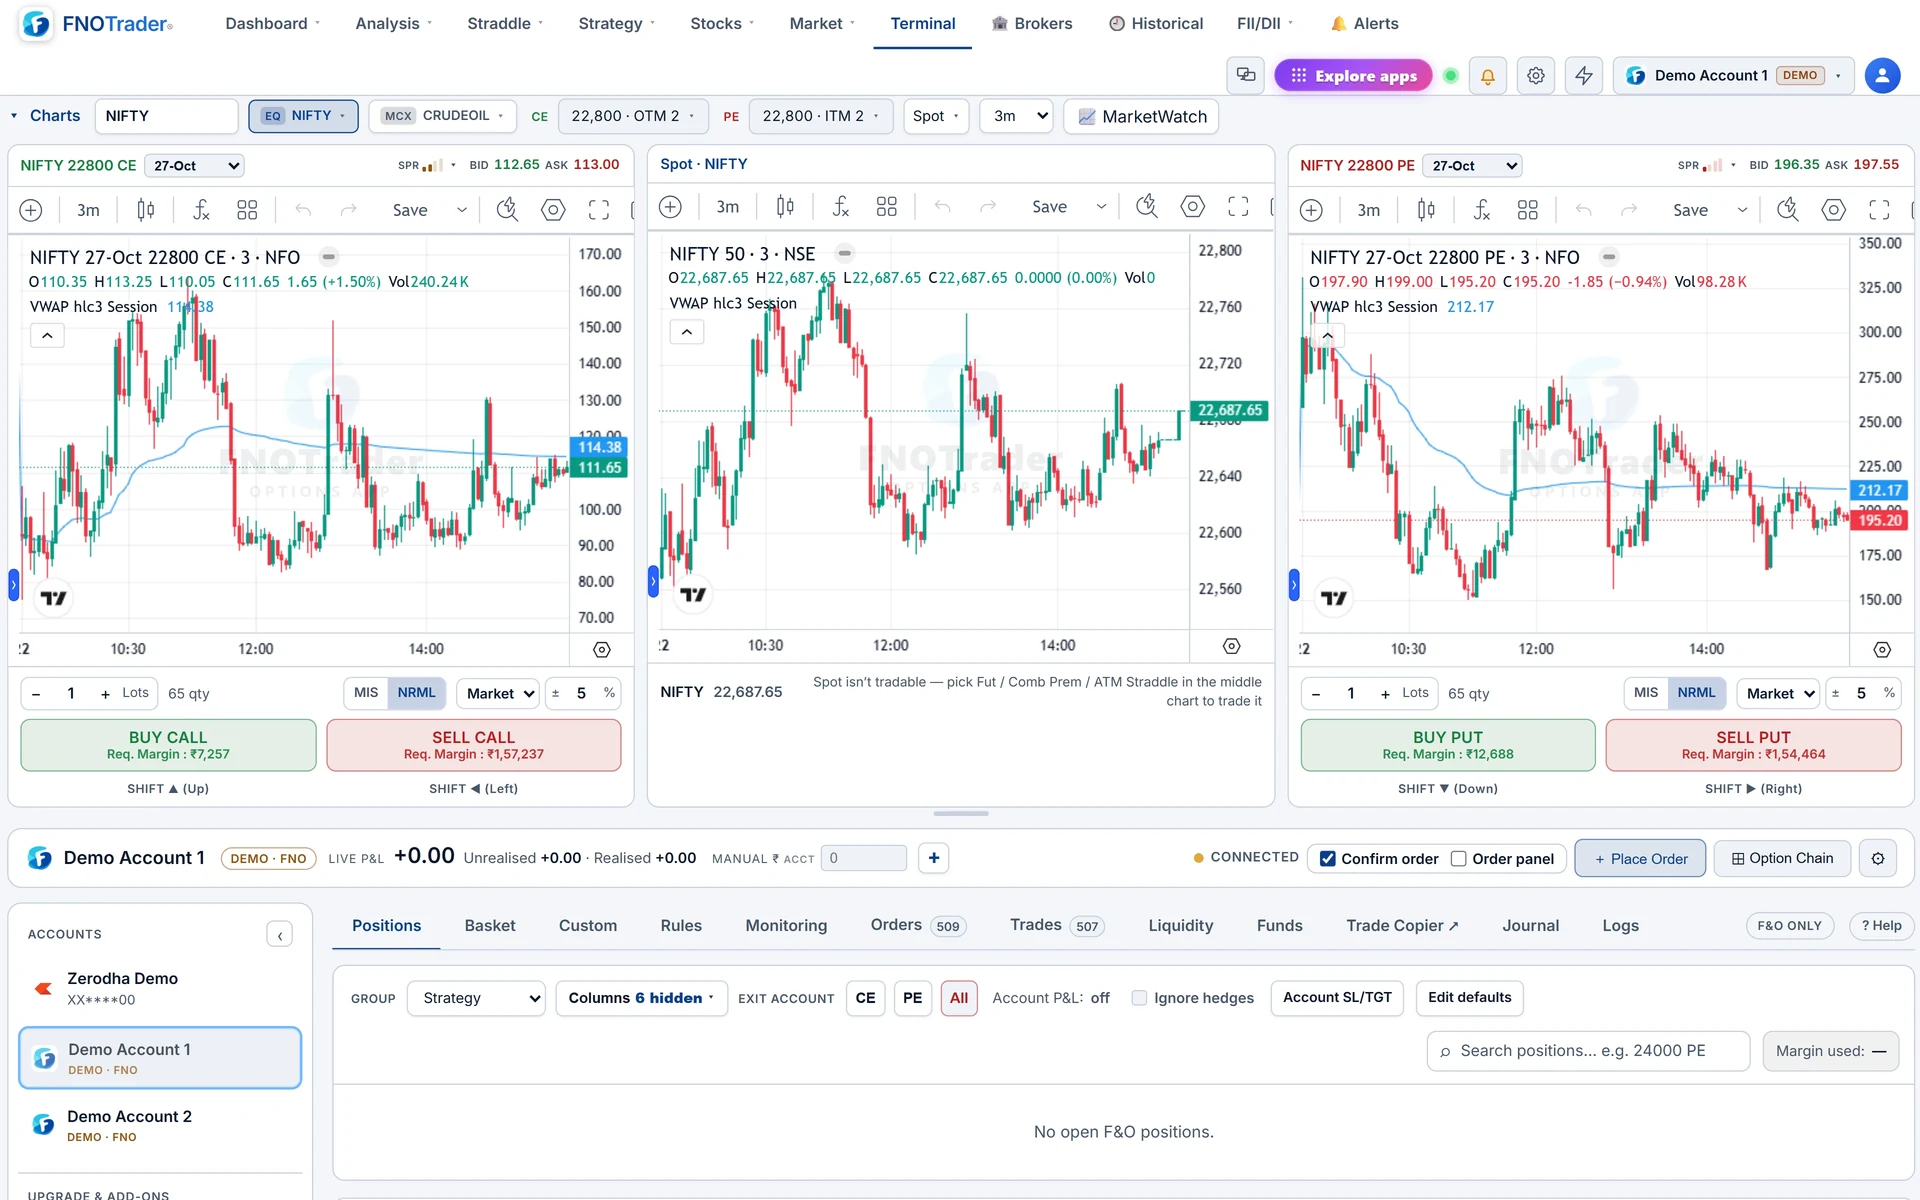Click the chat windows icon beside Explore apps
The image size is (1920, 1200).
(1246, 76)
